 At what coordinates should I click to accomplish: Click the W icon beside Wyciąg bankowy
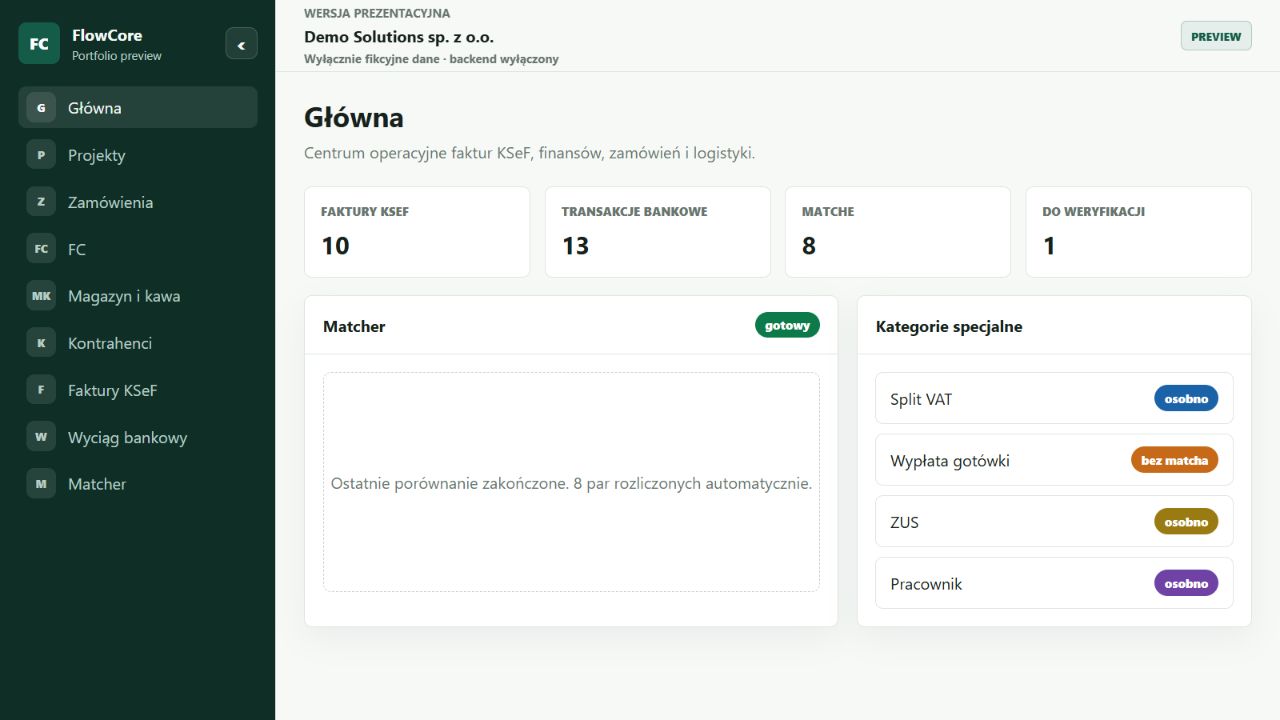(x=41, y=437)
